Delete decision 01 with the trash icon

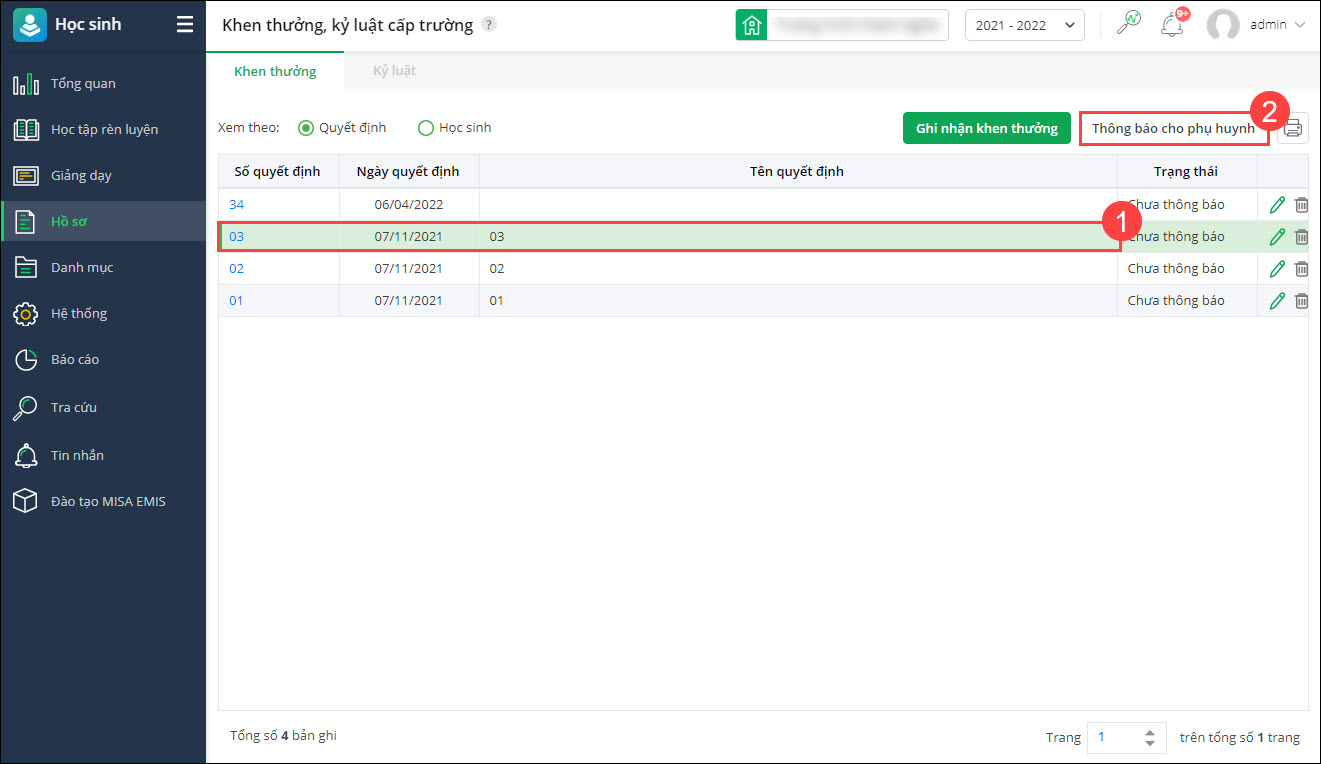click(x=1301, y=301)
